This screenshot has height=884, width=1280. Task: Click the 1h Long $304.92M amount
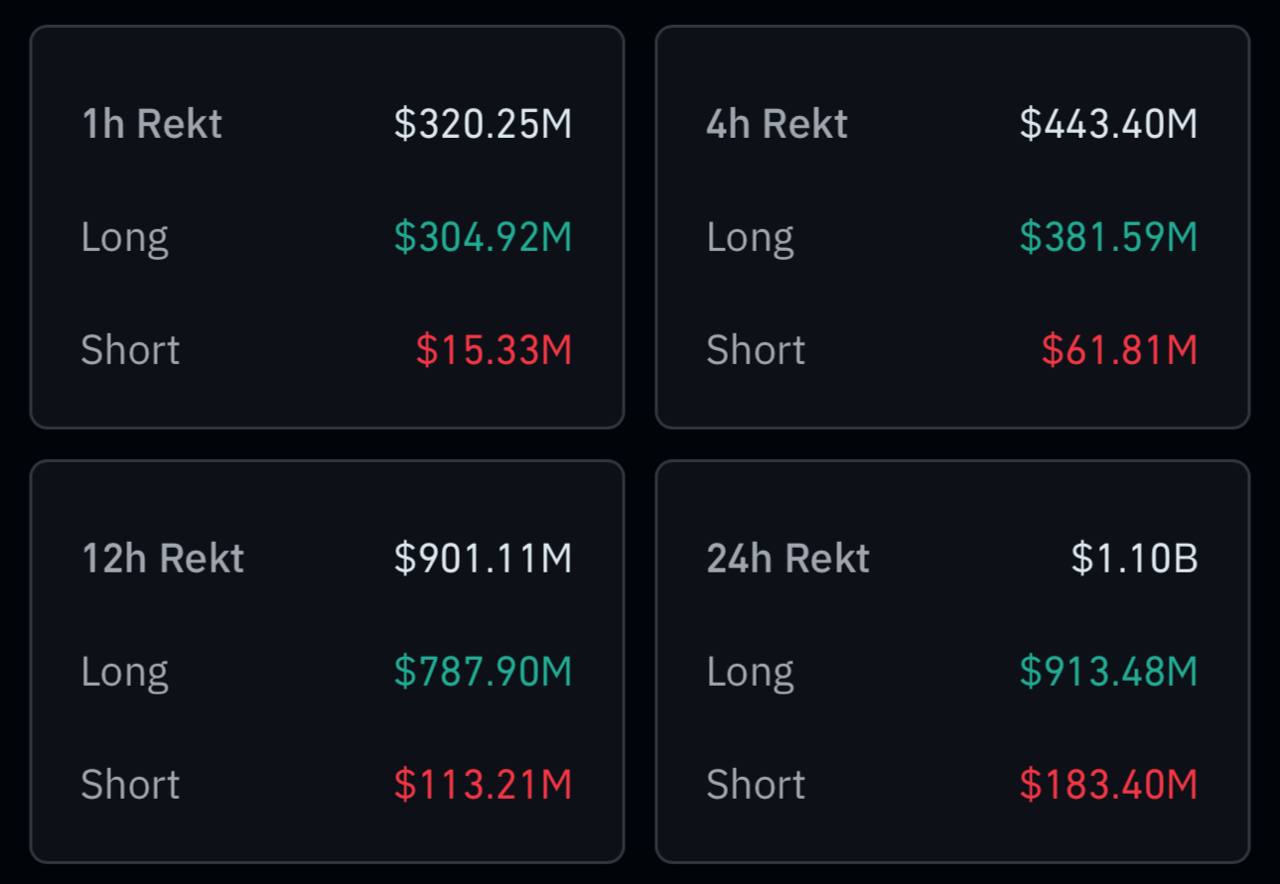tap(483, 237)
